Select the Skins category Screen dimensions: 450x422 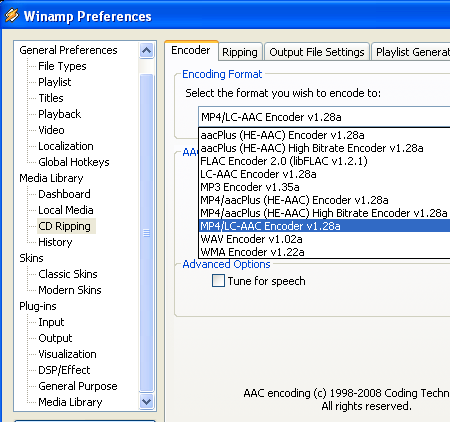(31, 258)
